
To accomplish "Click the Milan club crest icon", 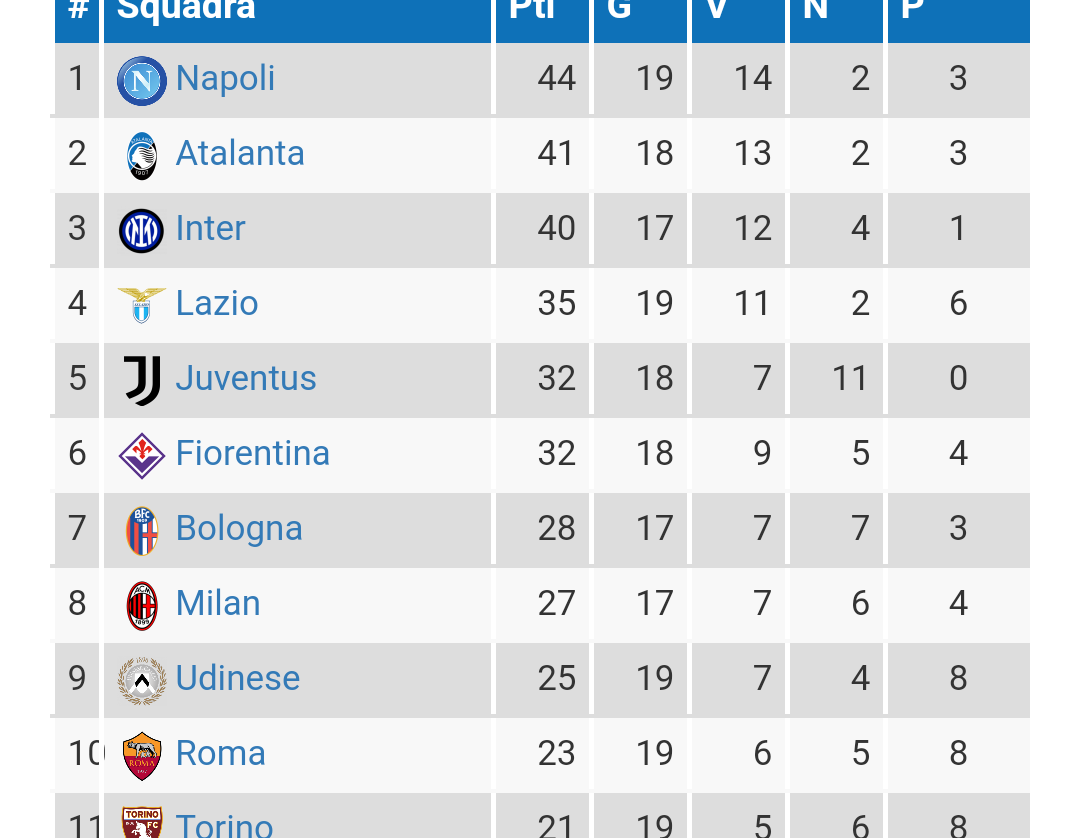I will point(142,605).
